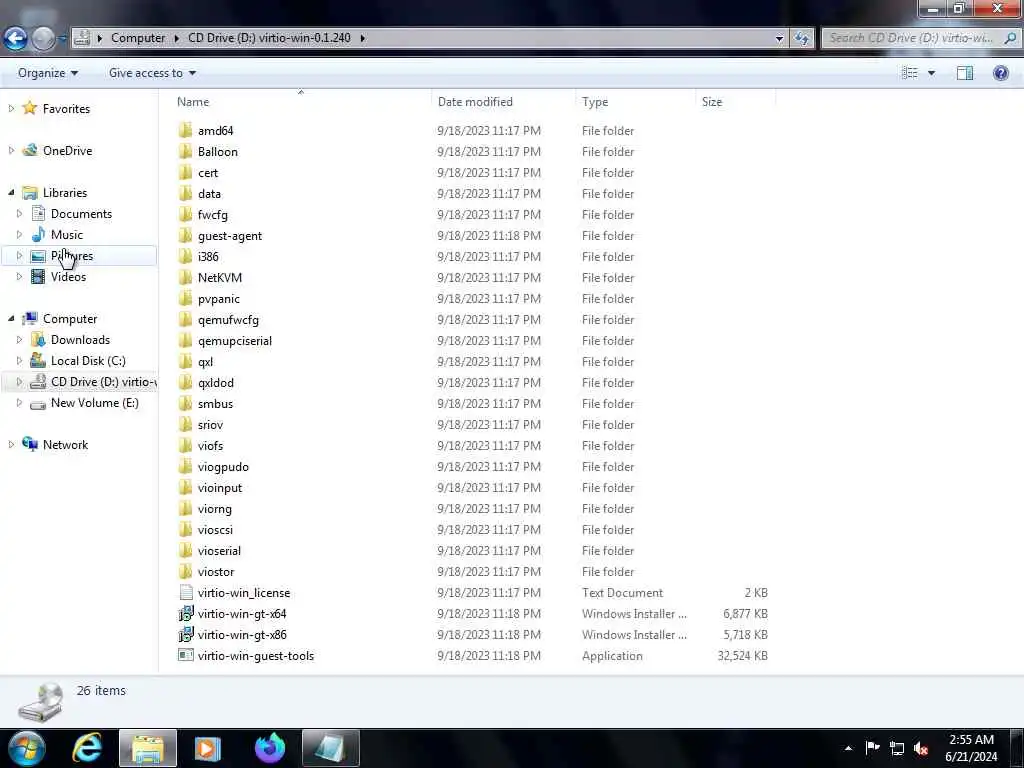
Task: Click the Balloon folder icon
Action: [x=185, y=152]
